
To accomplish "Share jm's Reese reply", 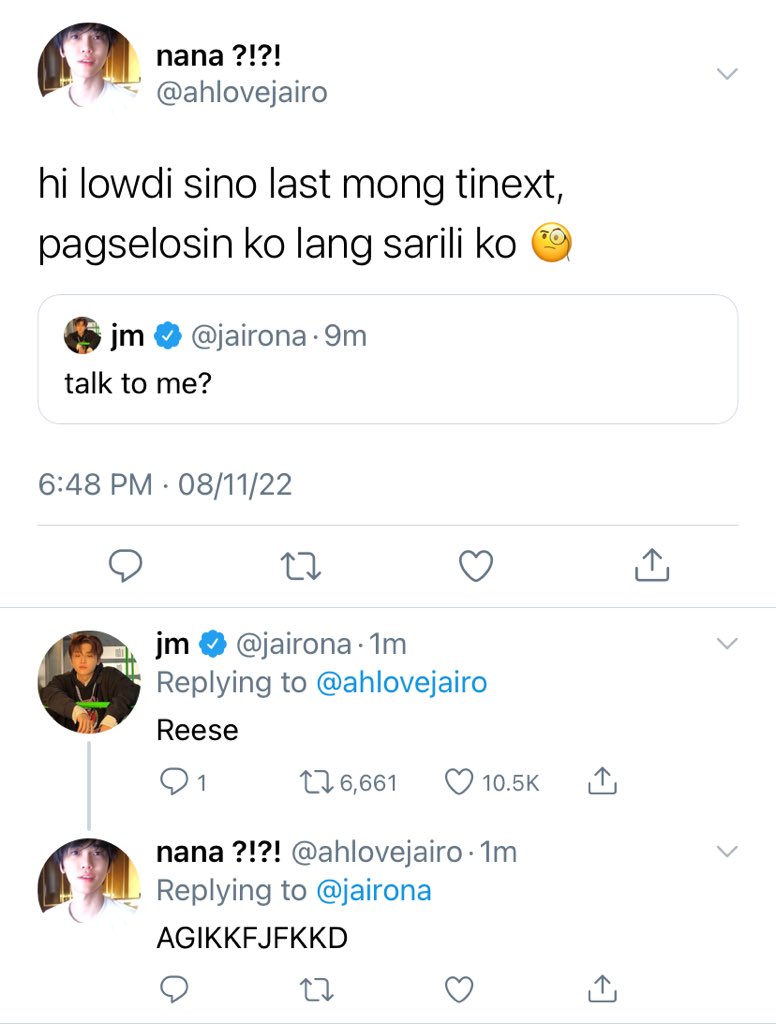I will point(602,780).
